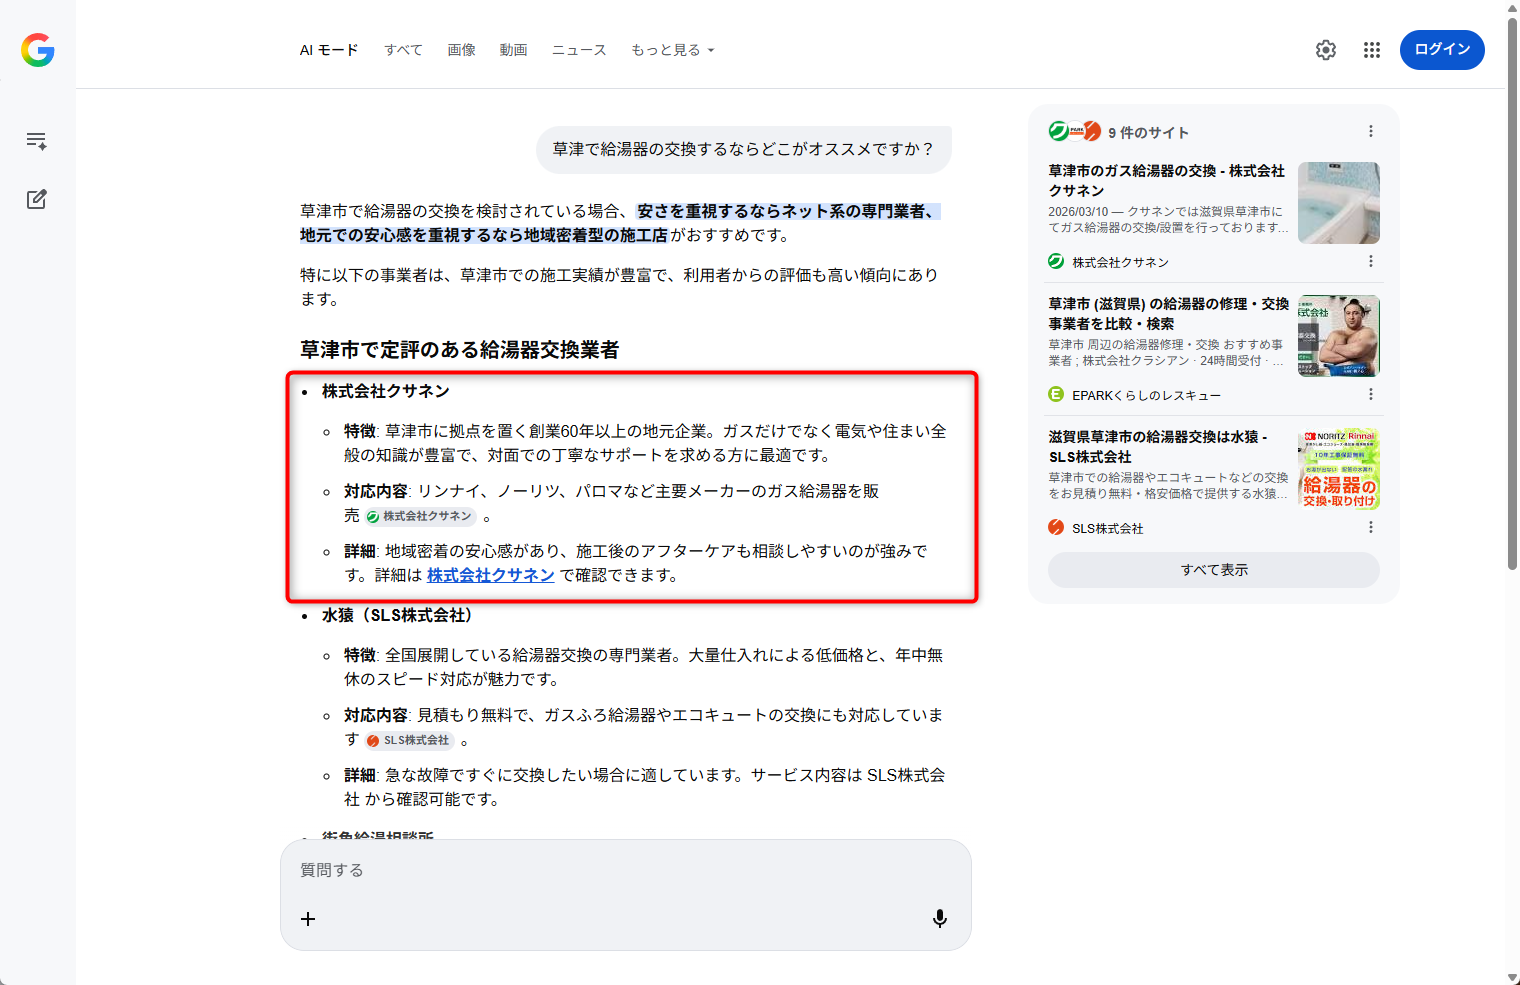This screenshot has height=985, width=1520.
Task: Click the 株式会社クサネン bullet heading
Action: (x=386, y=391)
